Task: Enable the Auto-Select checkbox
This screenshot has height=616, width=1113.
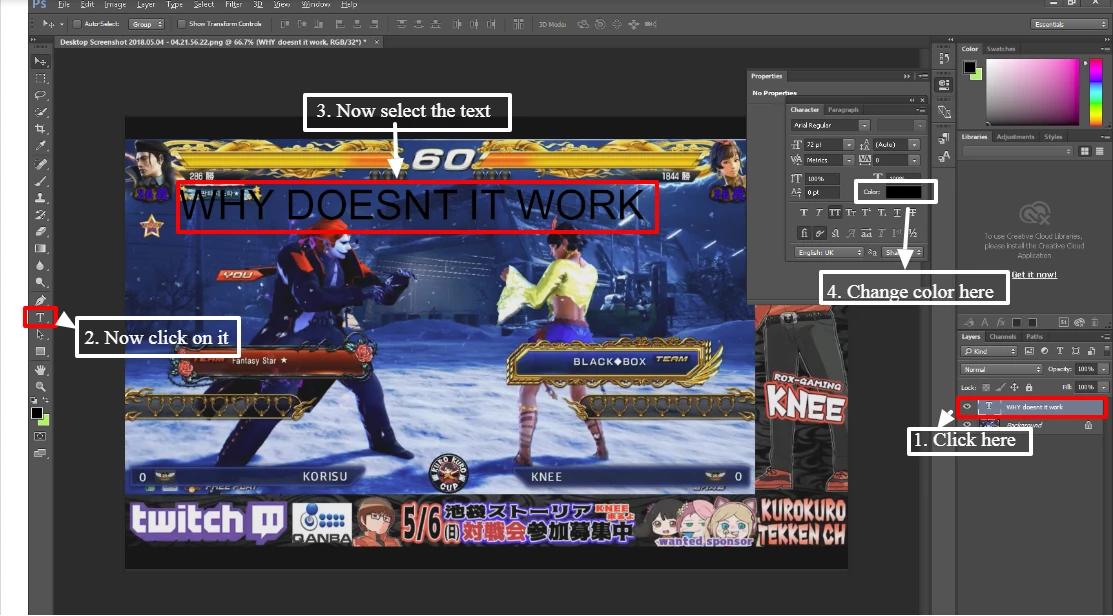Action: pos(77,24)
